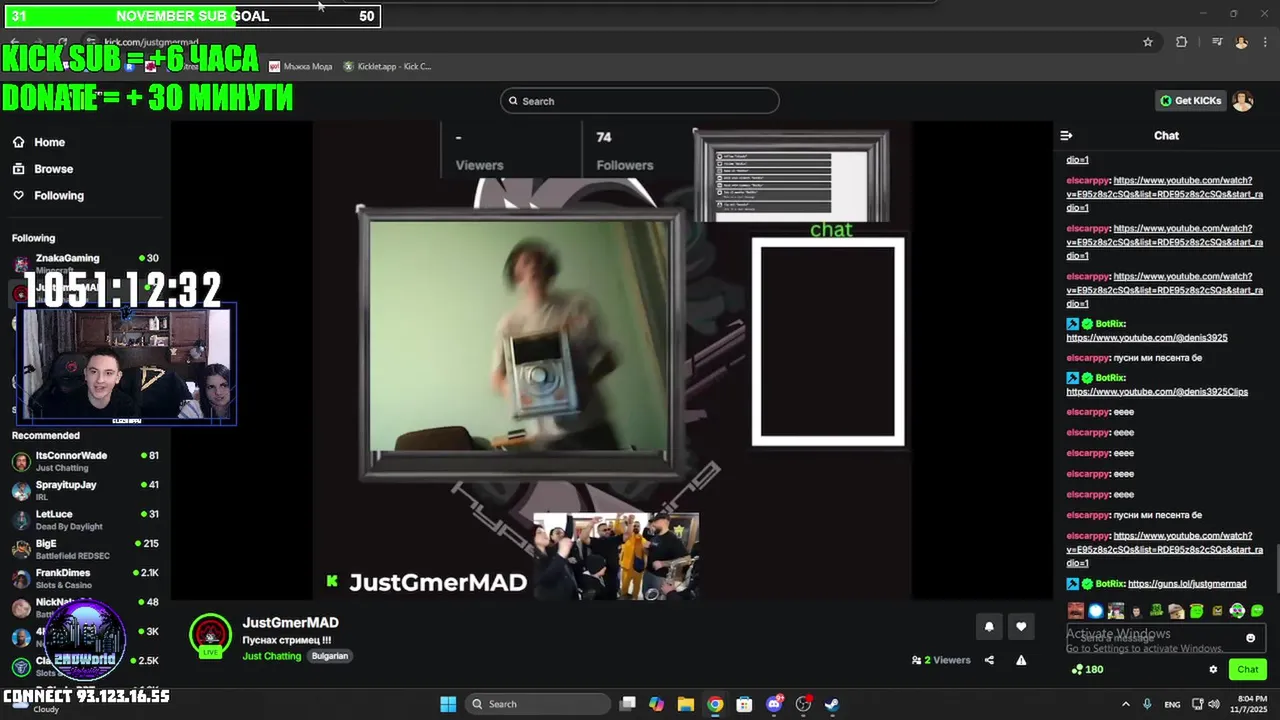This screenshot has height=720, width=1280.
Task: Click the chat panel scrollbar
Action: (x=1276, y=568)
